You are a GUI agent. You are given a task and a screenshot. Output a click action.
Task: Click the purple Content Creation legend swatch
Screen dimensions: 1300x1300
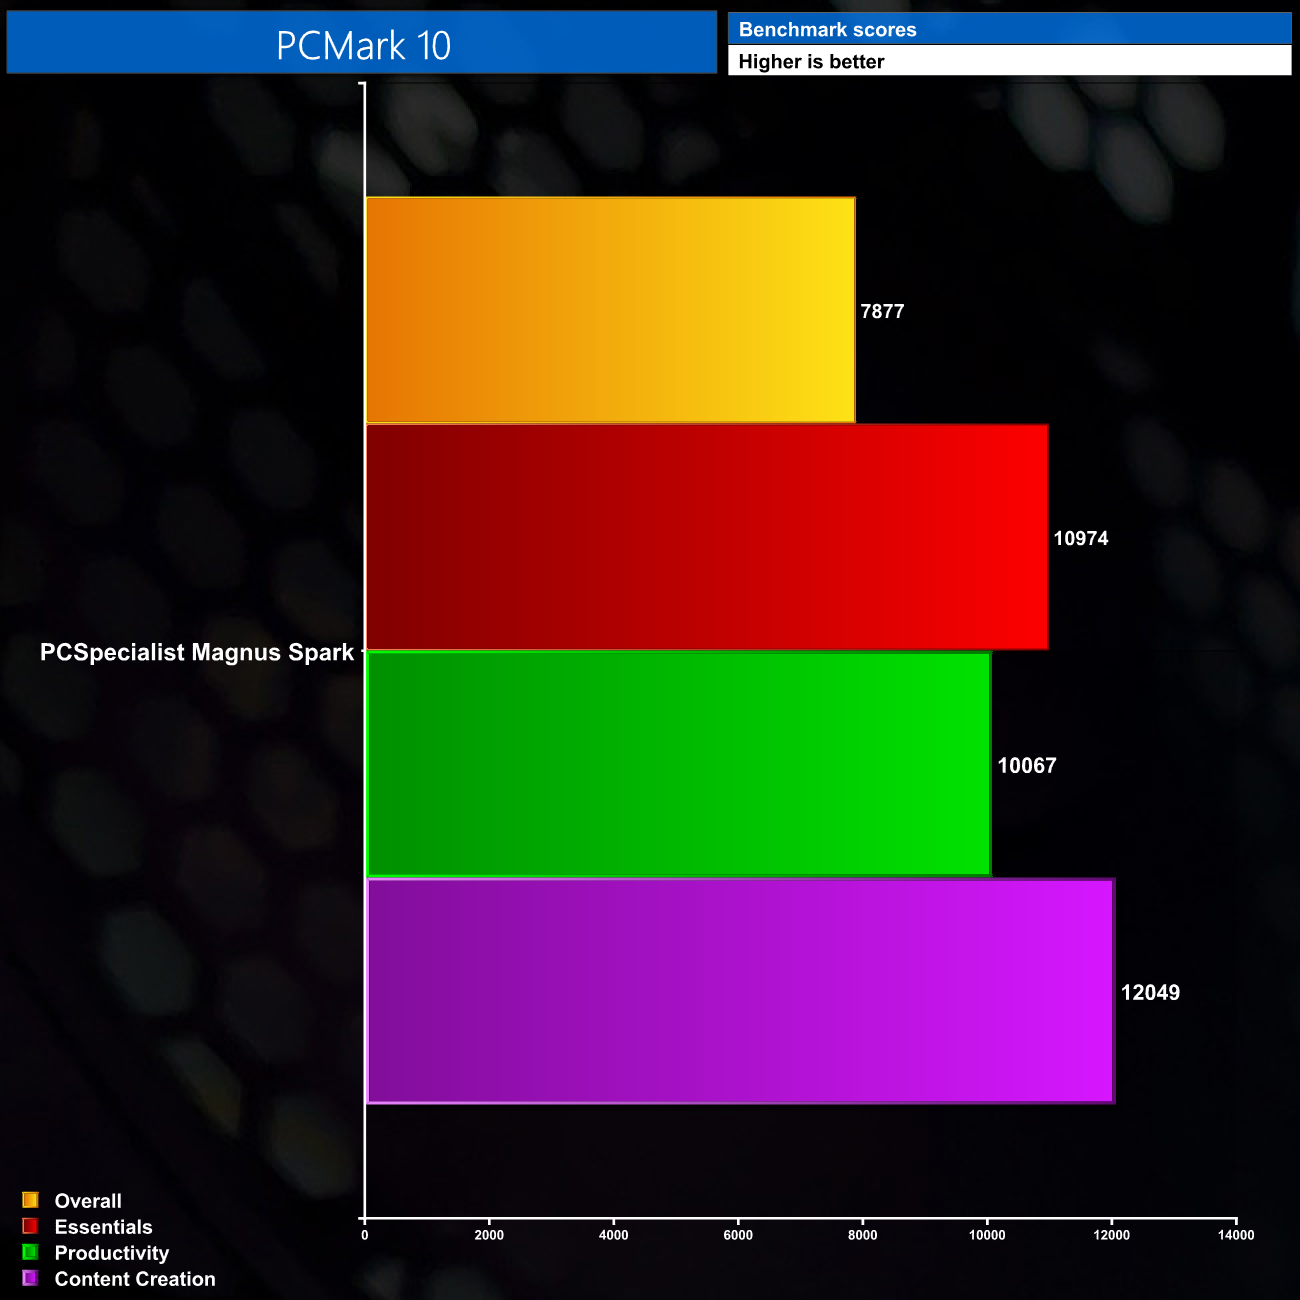30,1278
